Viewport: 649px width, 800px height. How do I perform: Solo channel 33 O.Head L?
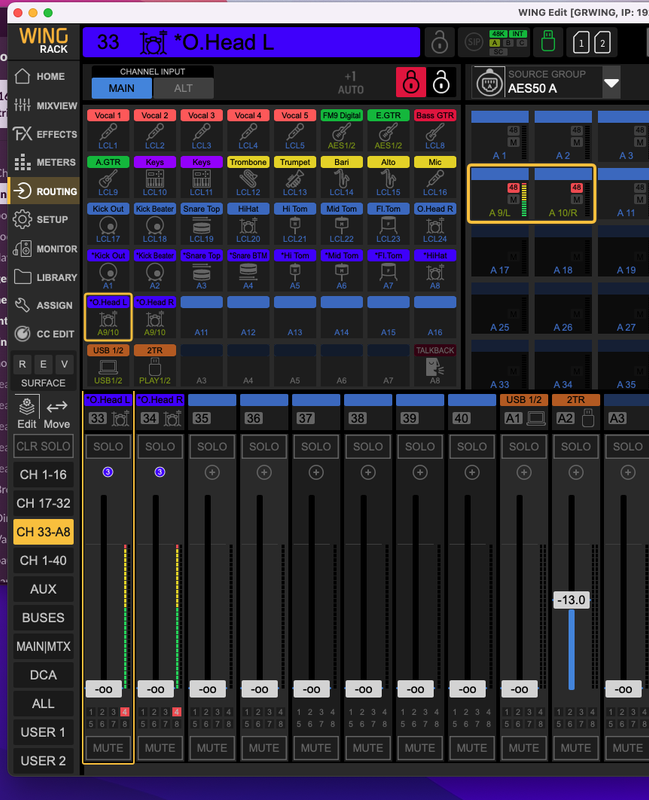[x=108, y=447]
